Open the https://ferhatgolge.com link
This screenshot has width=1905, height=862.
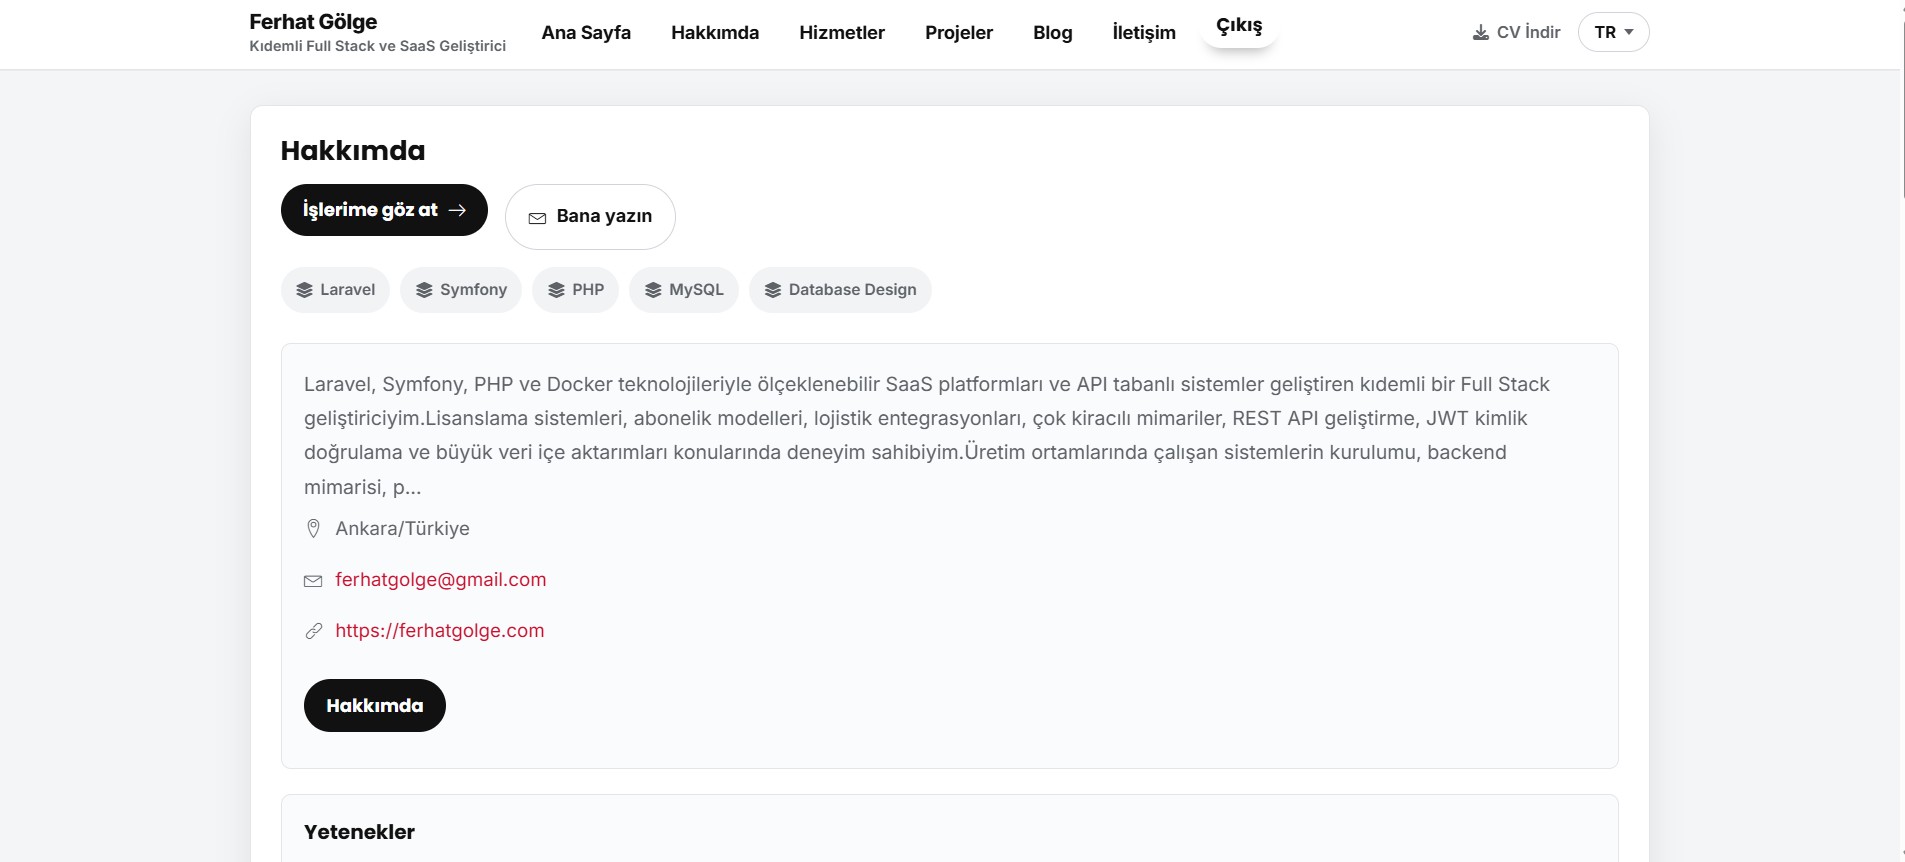point(440,631)
